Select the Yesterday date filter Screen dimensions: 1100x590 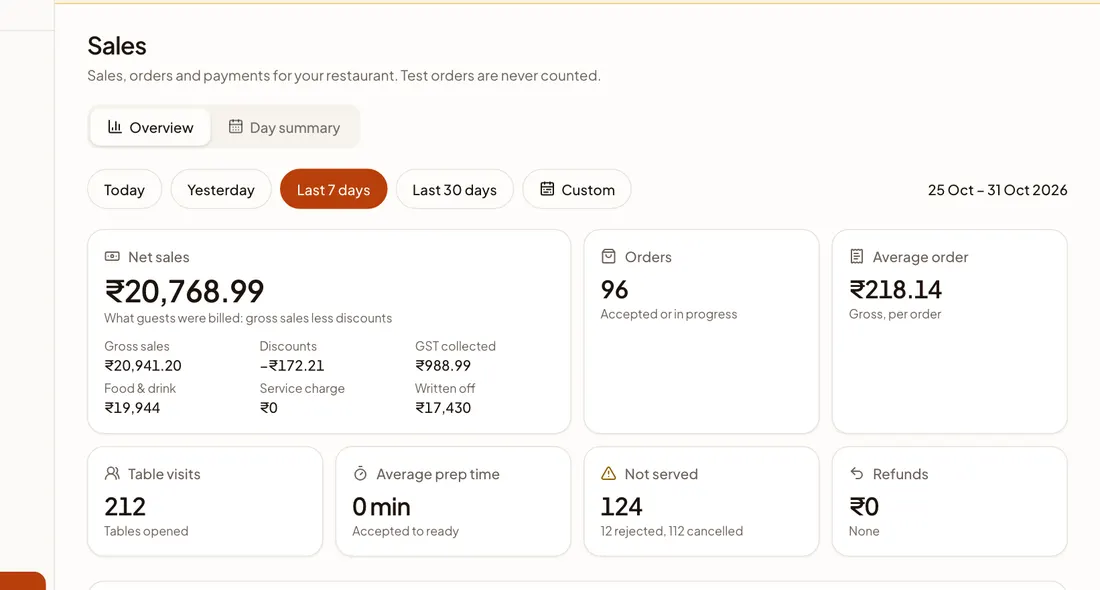(221, 189)
